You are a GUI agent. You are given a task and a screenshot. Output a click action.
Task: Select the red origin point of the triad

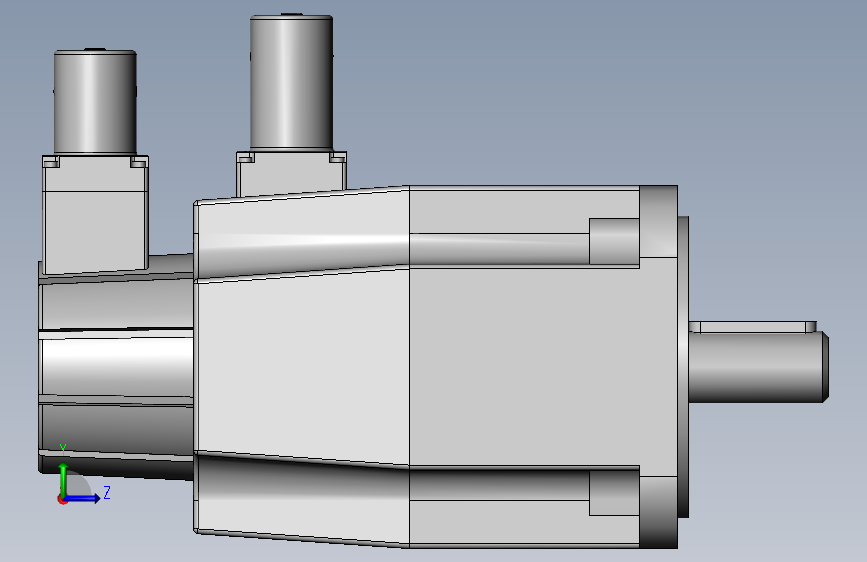[62, 499]
